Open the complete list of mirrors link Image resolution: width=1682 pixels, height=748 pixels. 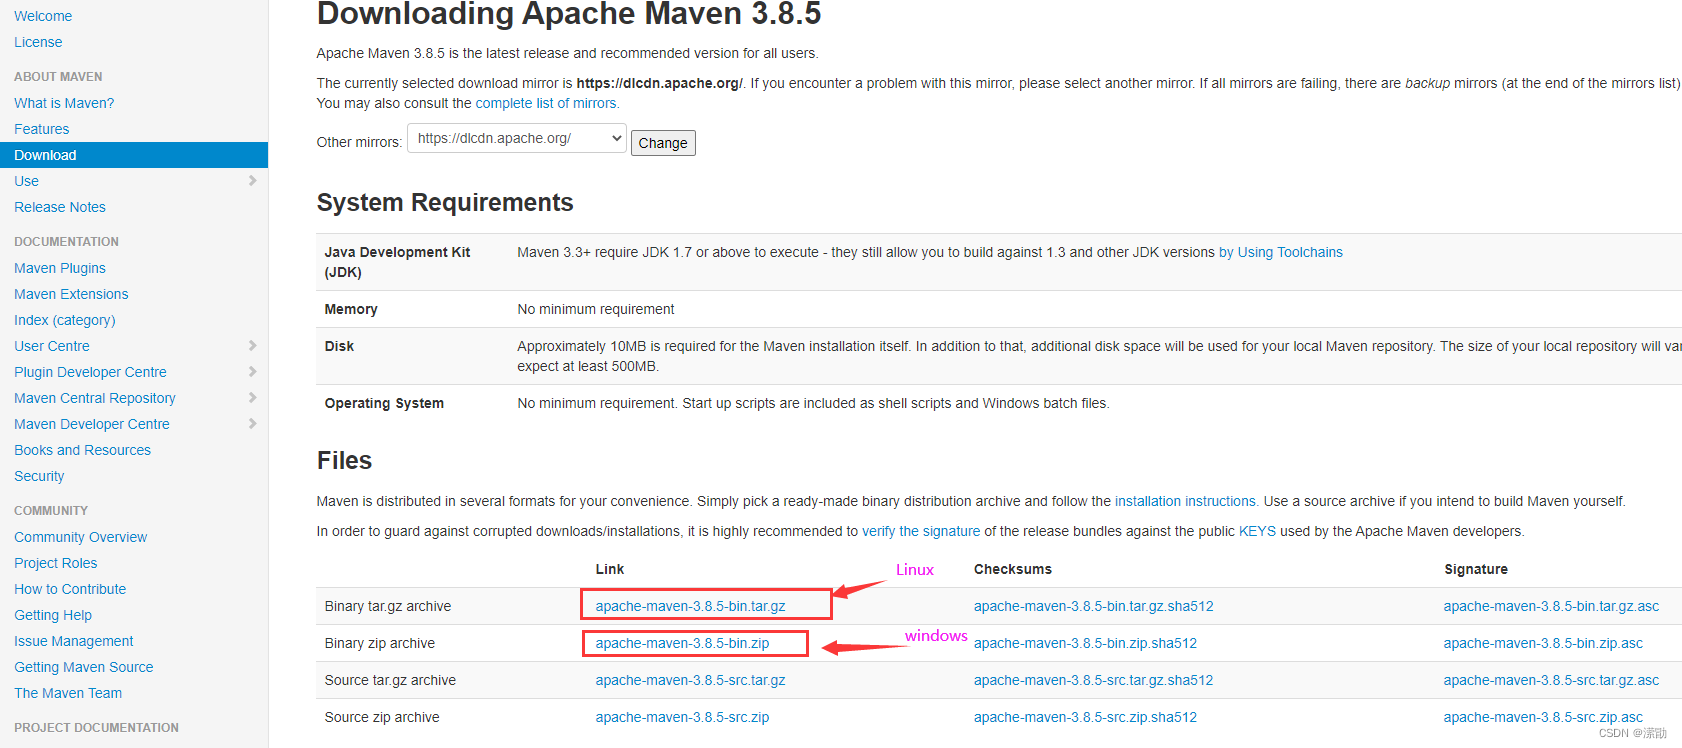(547, 103)
